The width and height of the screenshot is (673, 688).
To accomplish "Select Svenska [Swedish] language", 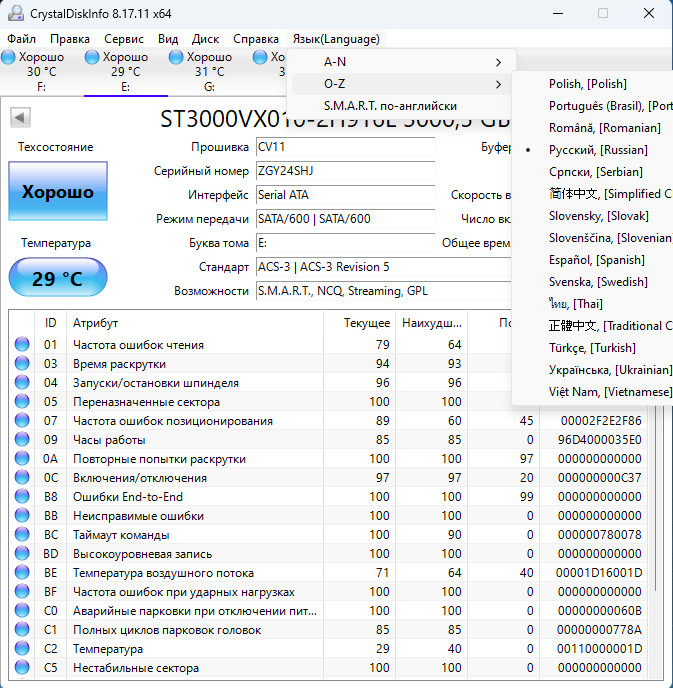I will 592,282.
